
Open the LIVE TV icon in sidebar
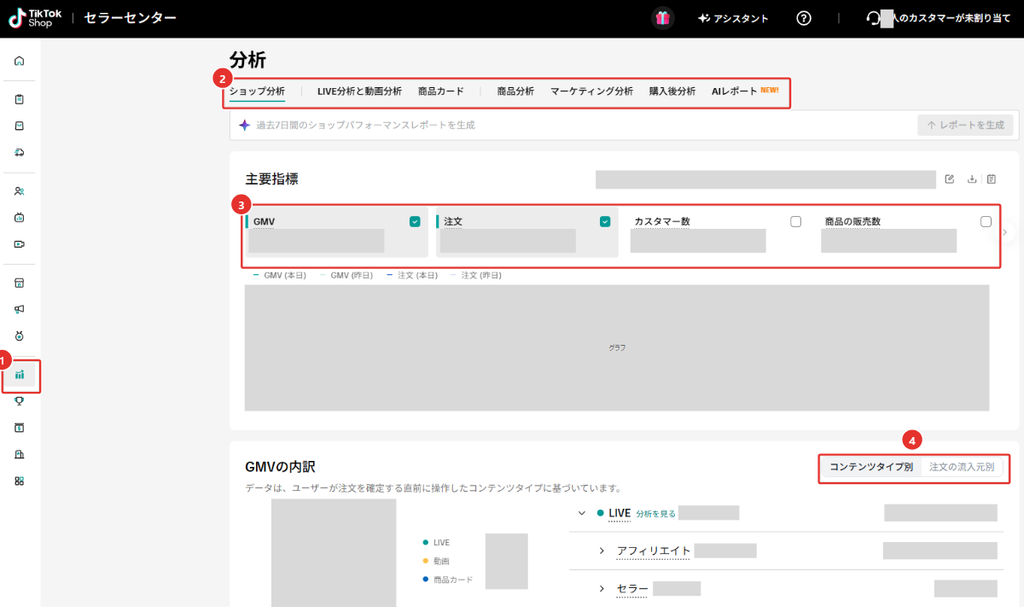(x=19, y=218)
